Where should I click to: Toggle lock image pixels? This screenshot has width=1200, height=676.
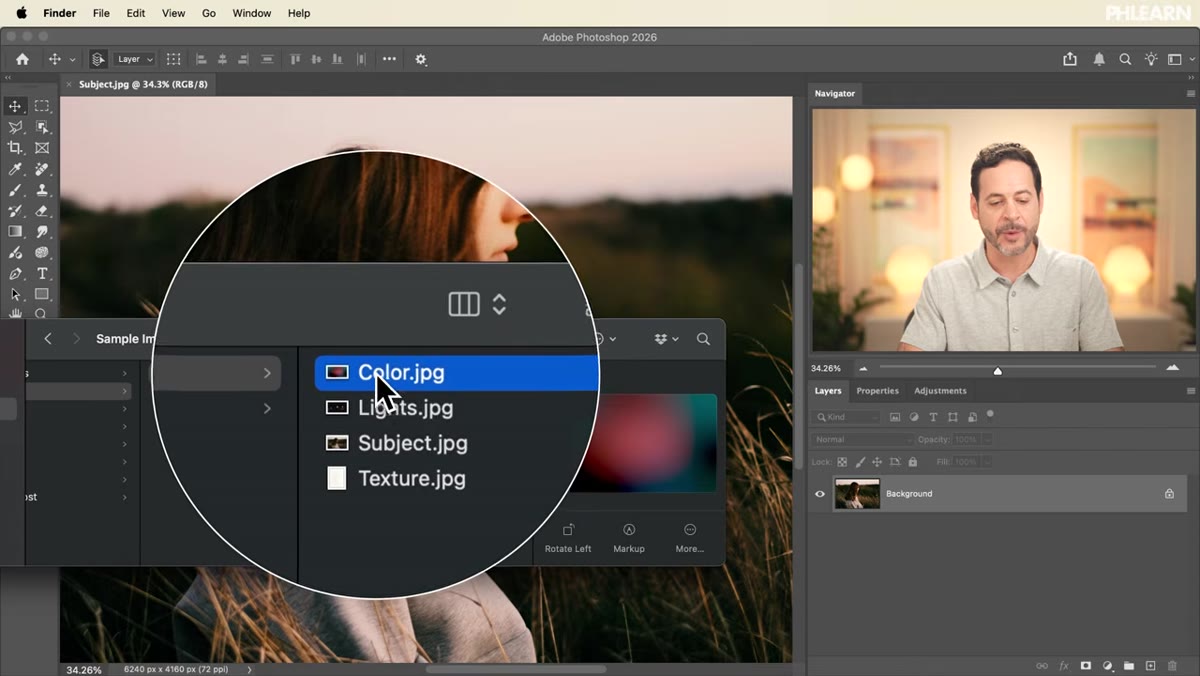pyautogui.click(x=860, y=462)
